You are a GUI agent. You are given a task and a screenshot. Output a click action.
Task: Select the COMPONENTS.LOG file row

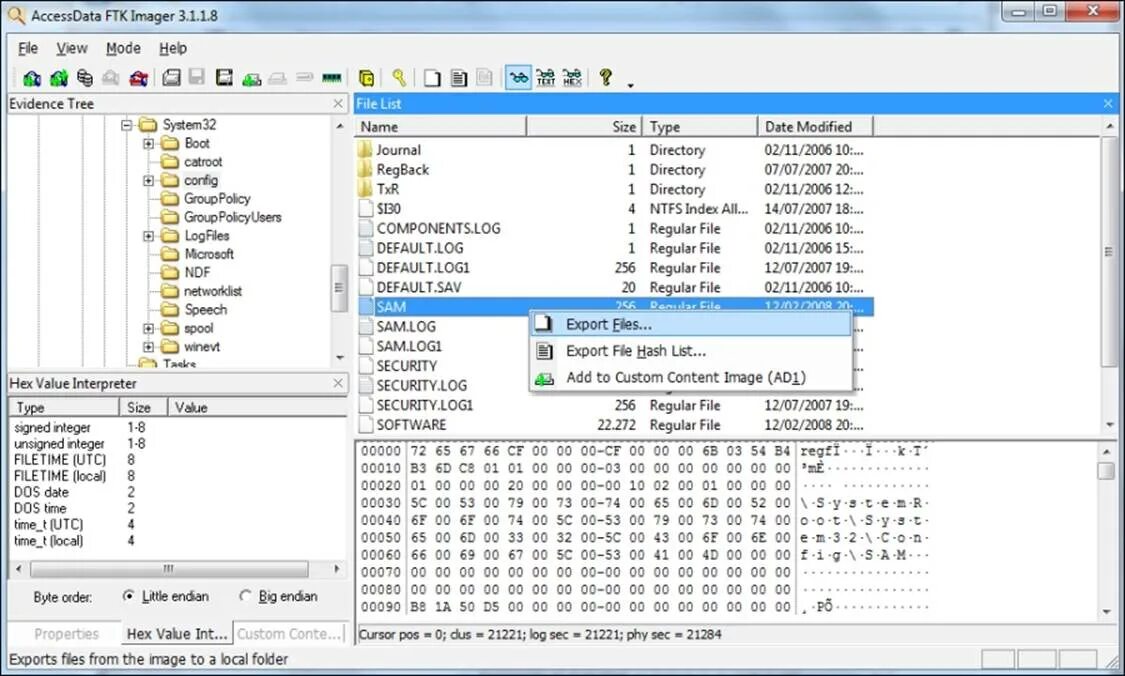614,228
